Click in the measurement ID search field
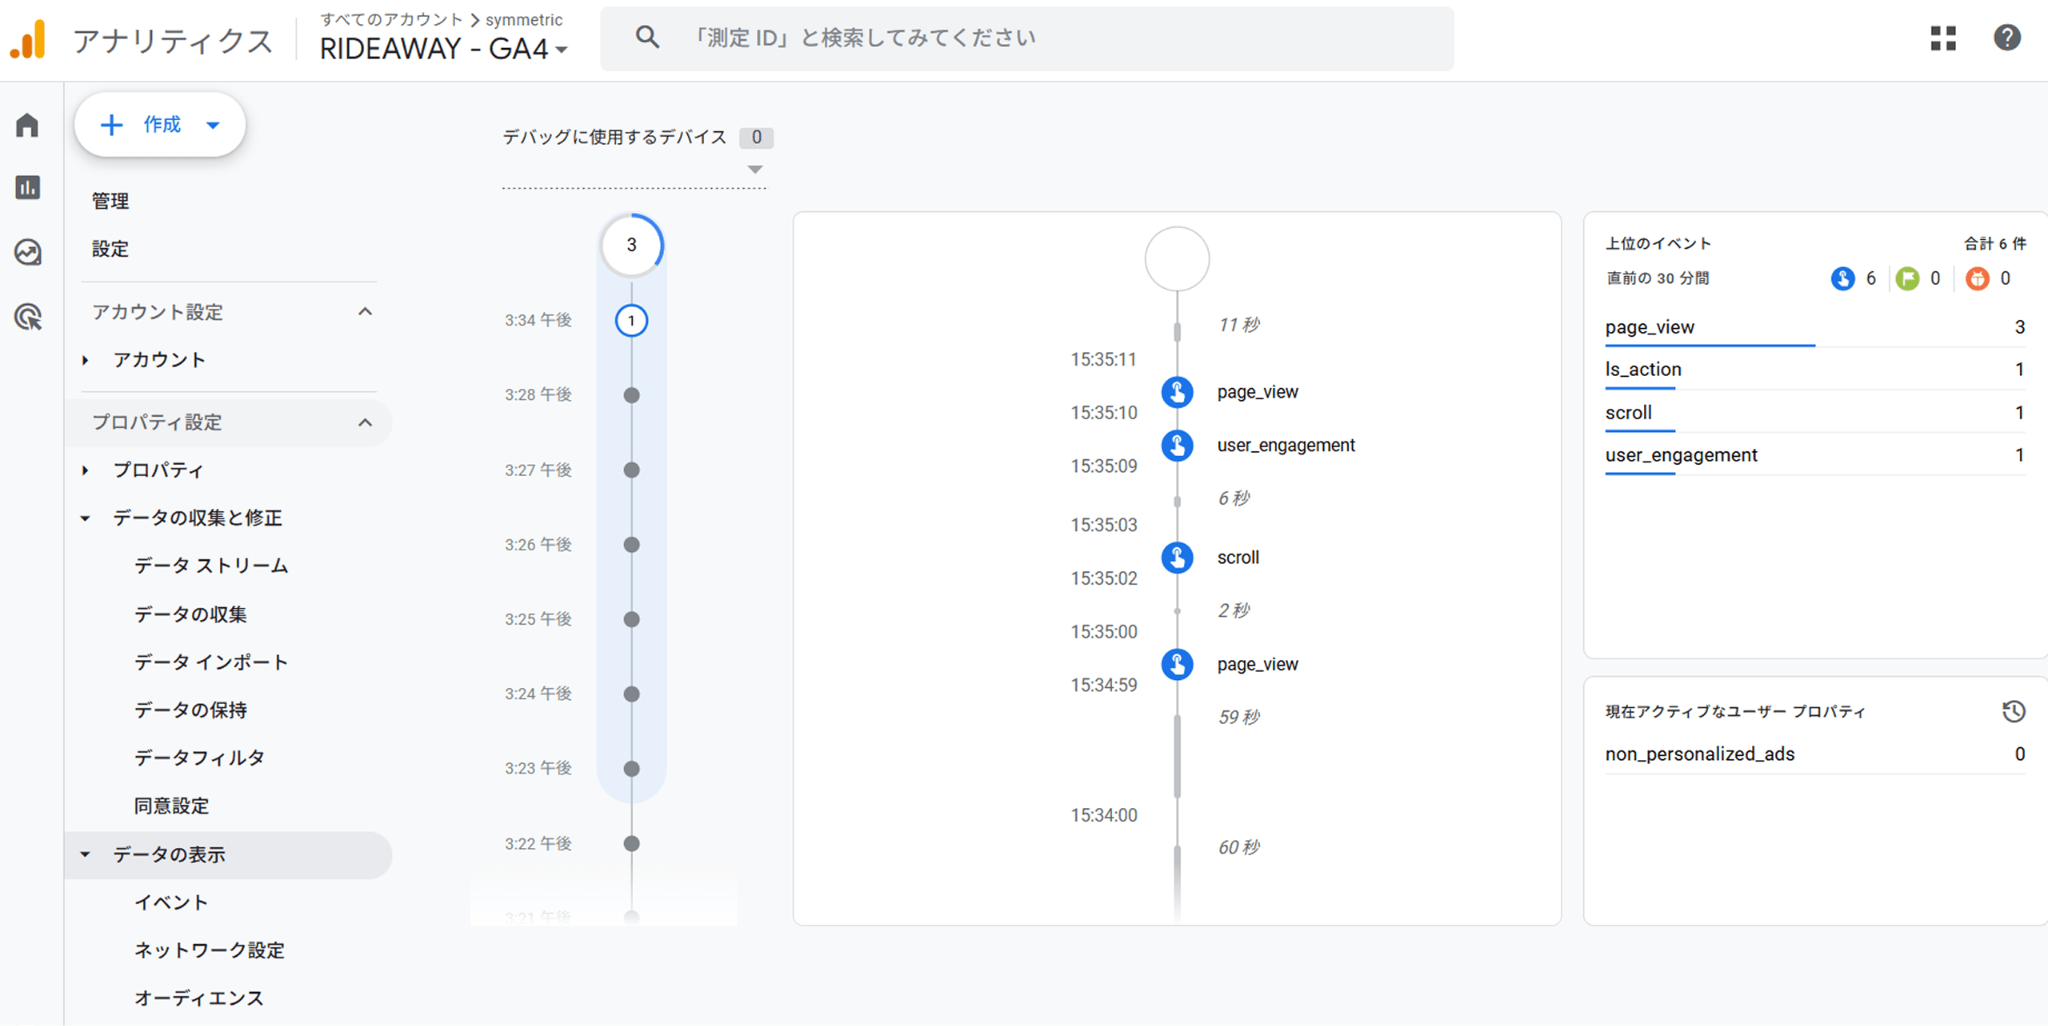Screen dimensions: 2048x1026 pyautogui.click(x=1027, y=39)
